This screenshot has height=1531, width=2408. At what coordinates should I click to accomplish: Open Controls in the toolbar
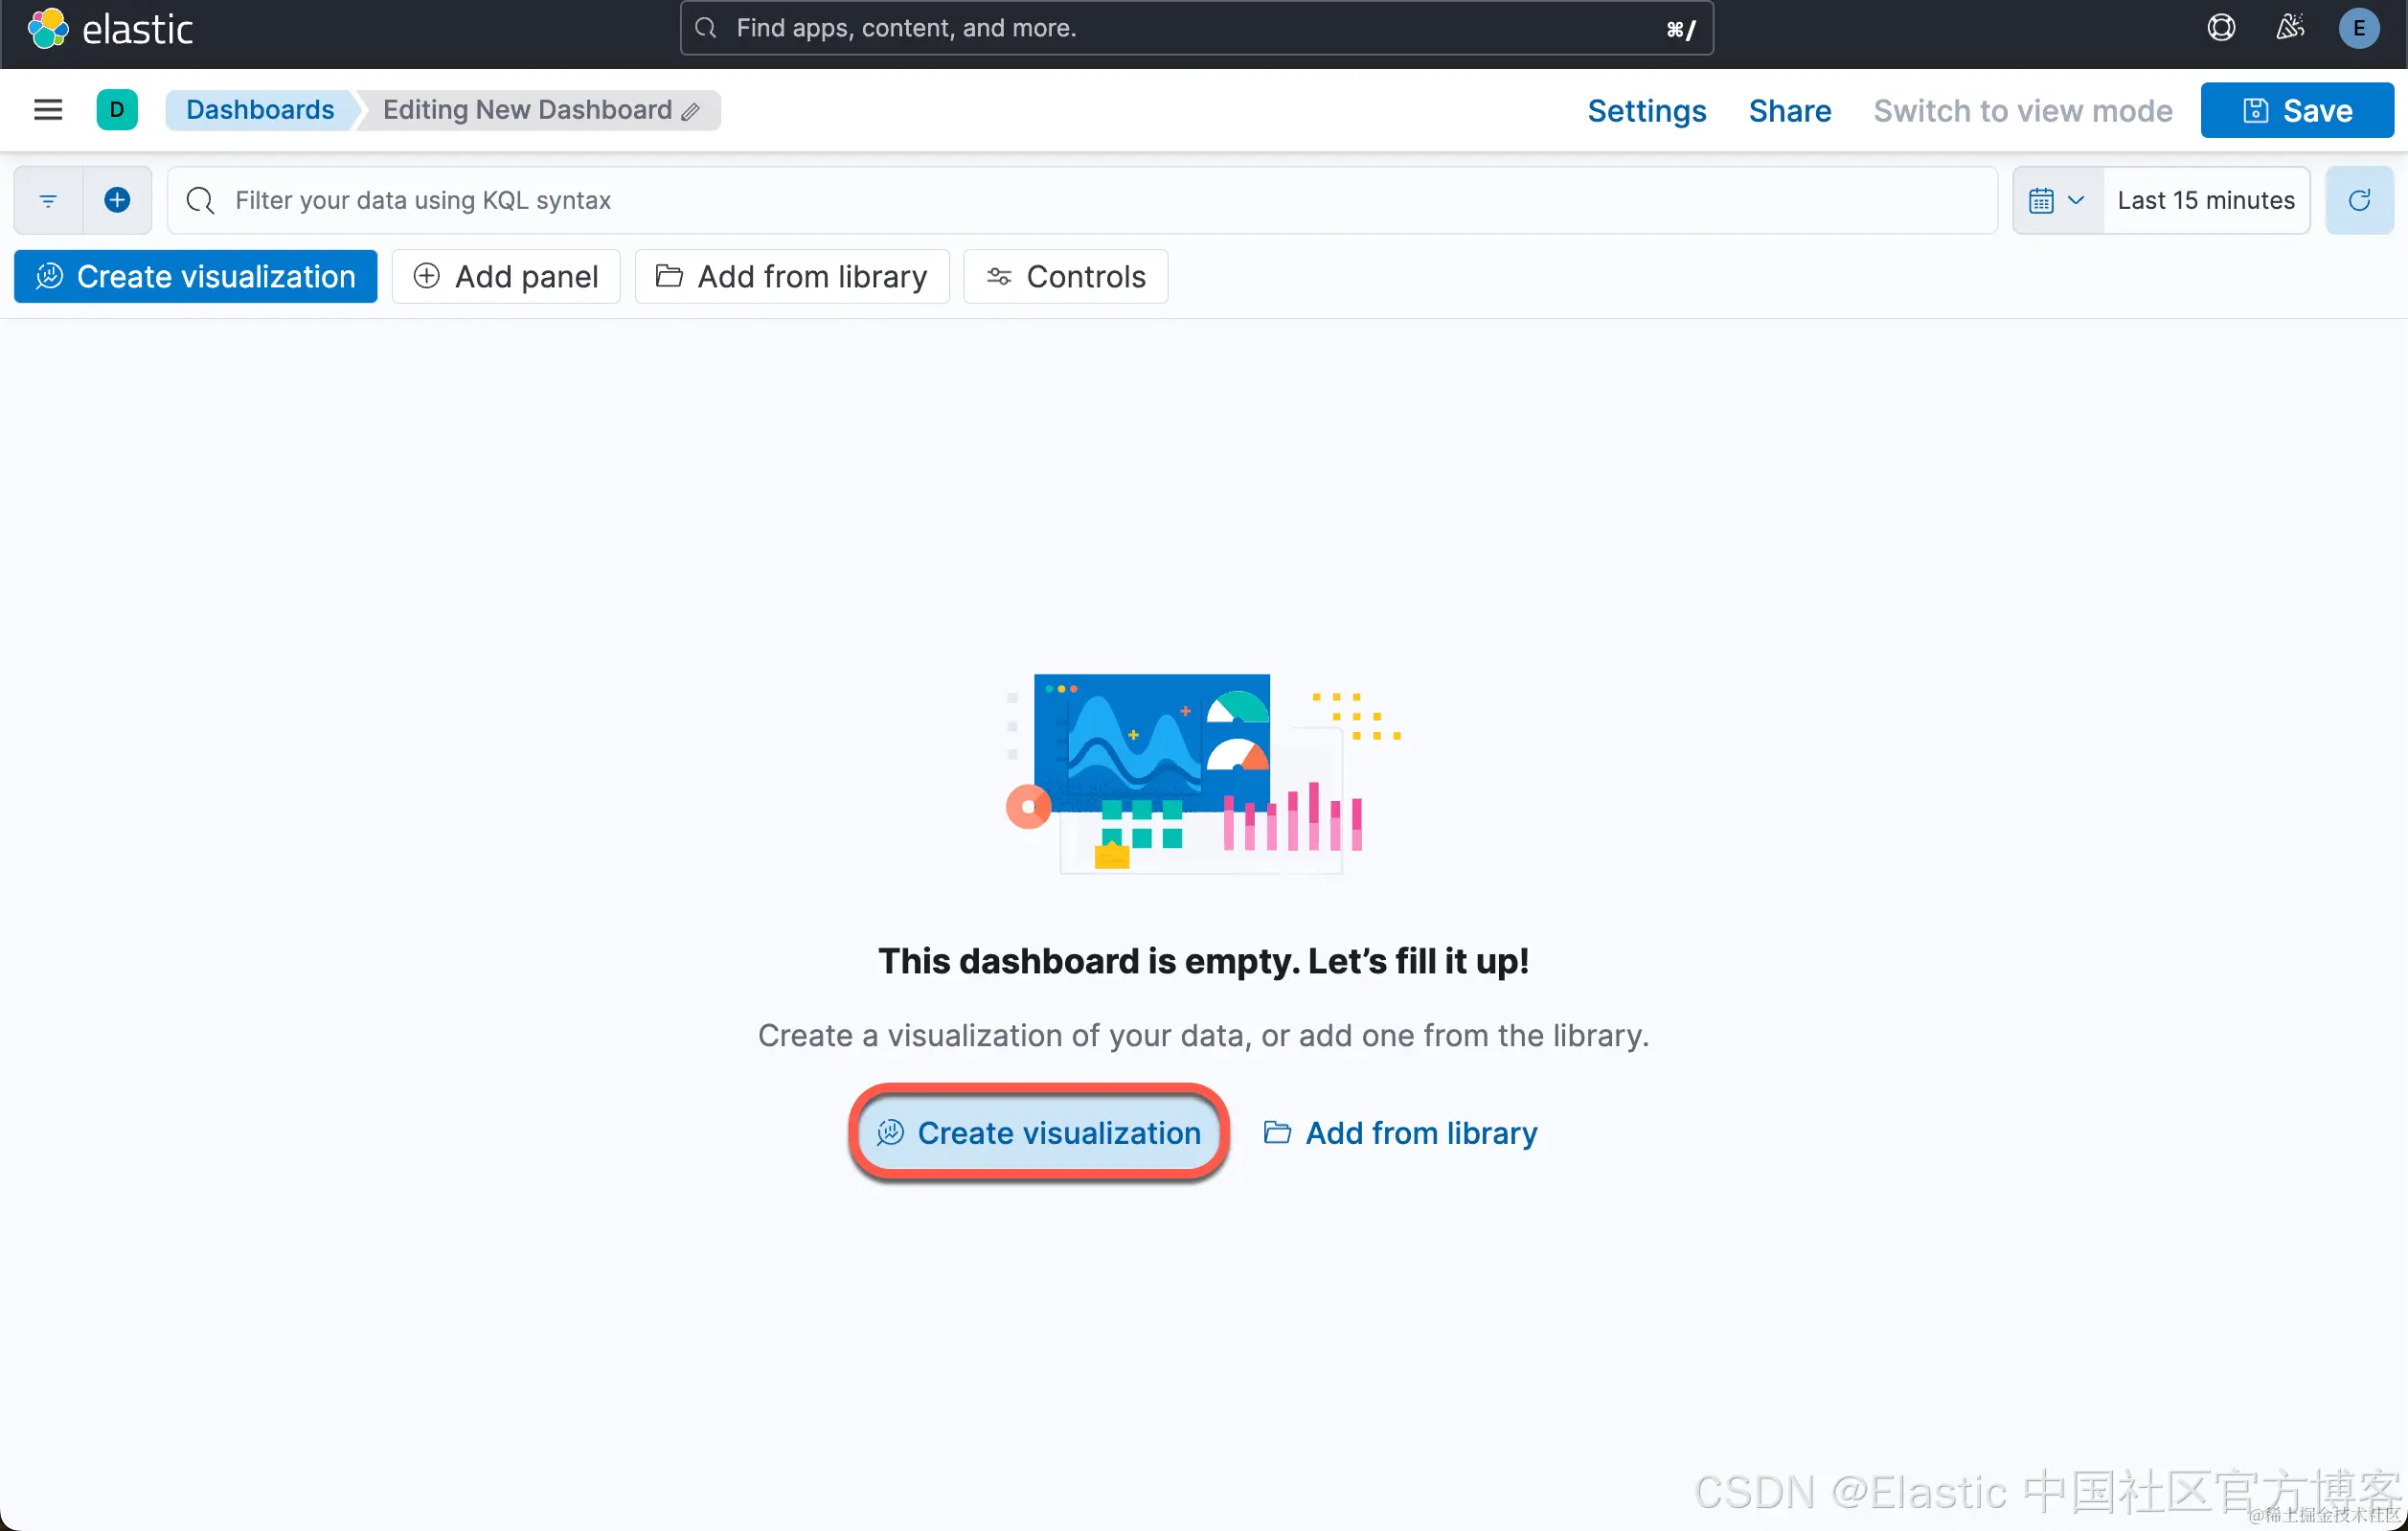point(1065,277)
